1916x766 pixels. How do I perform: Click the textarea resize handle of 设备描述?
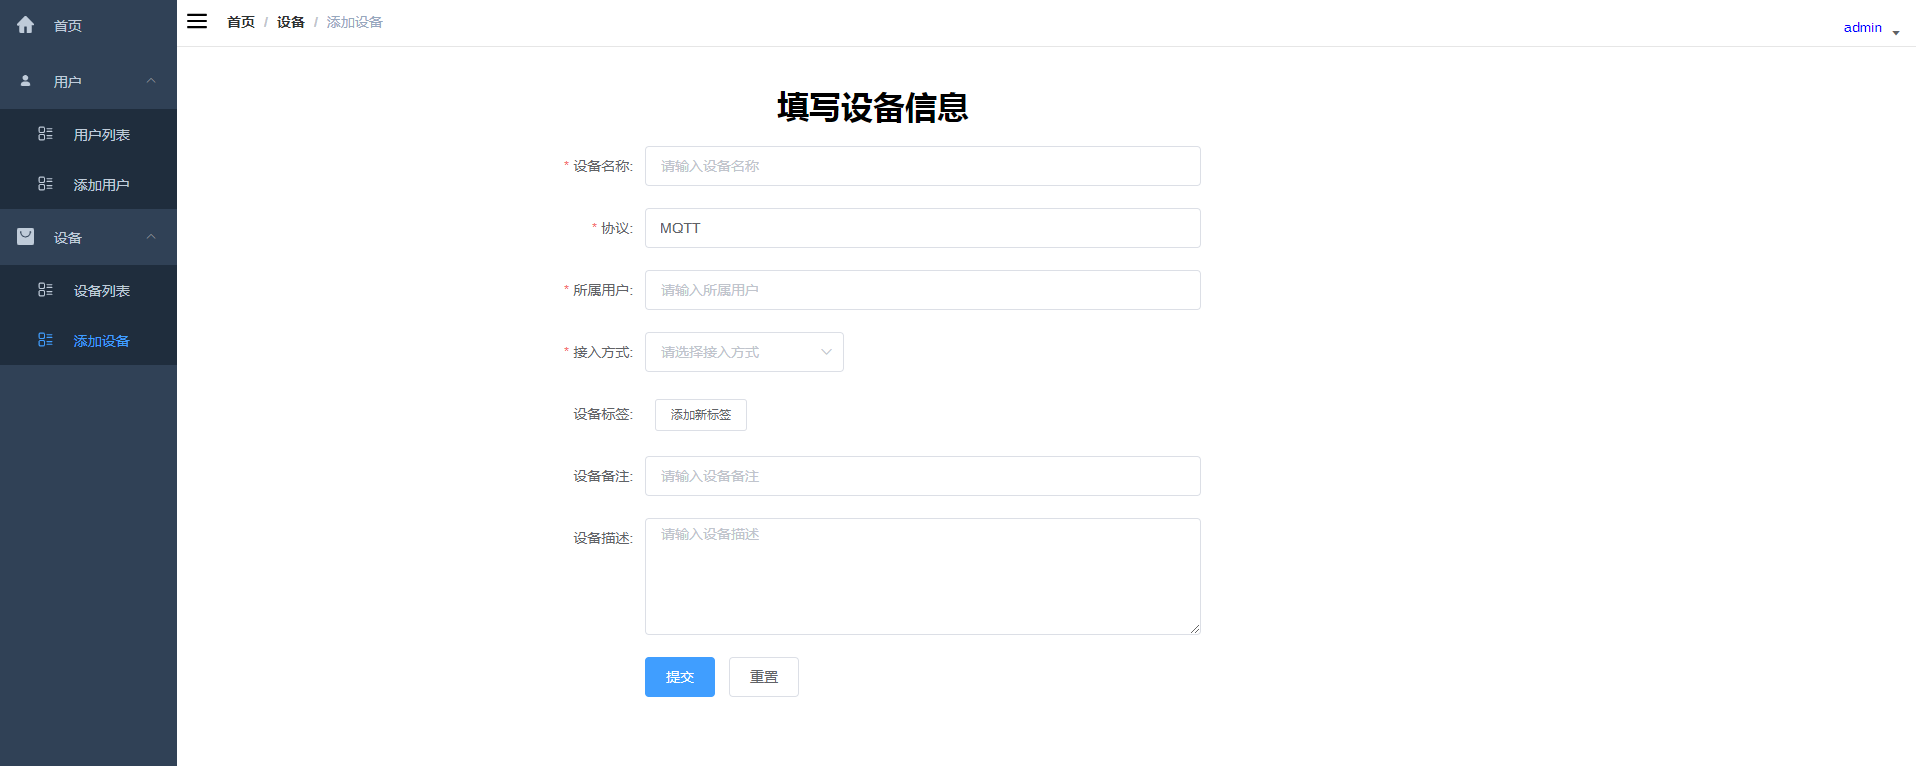1194,628
